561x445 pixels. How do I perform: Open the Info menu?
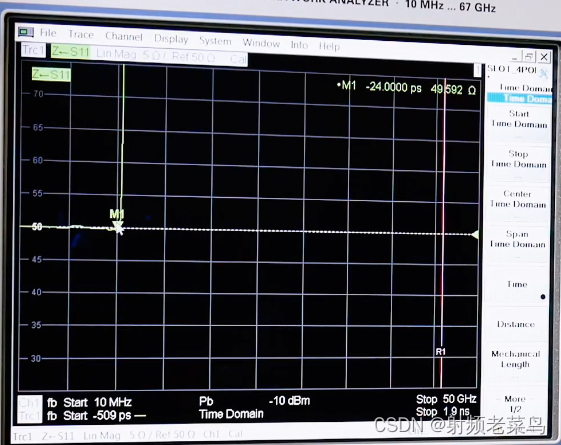click(x=299, y=45)
